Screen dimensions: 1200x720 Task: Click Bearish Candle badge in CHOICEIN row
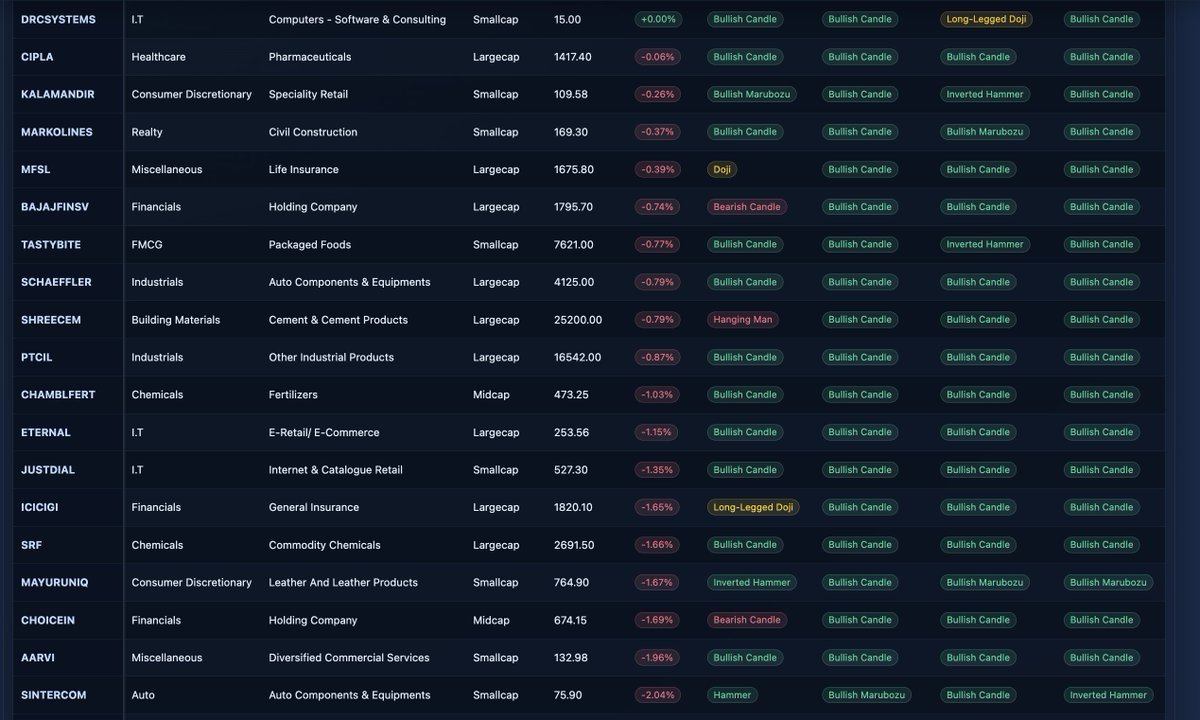(x=747, y=620)
